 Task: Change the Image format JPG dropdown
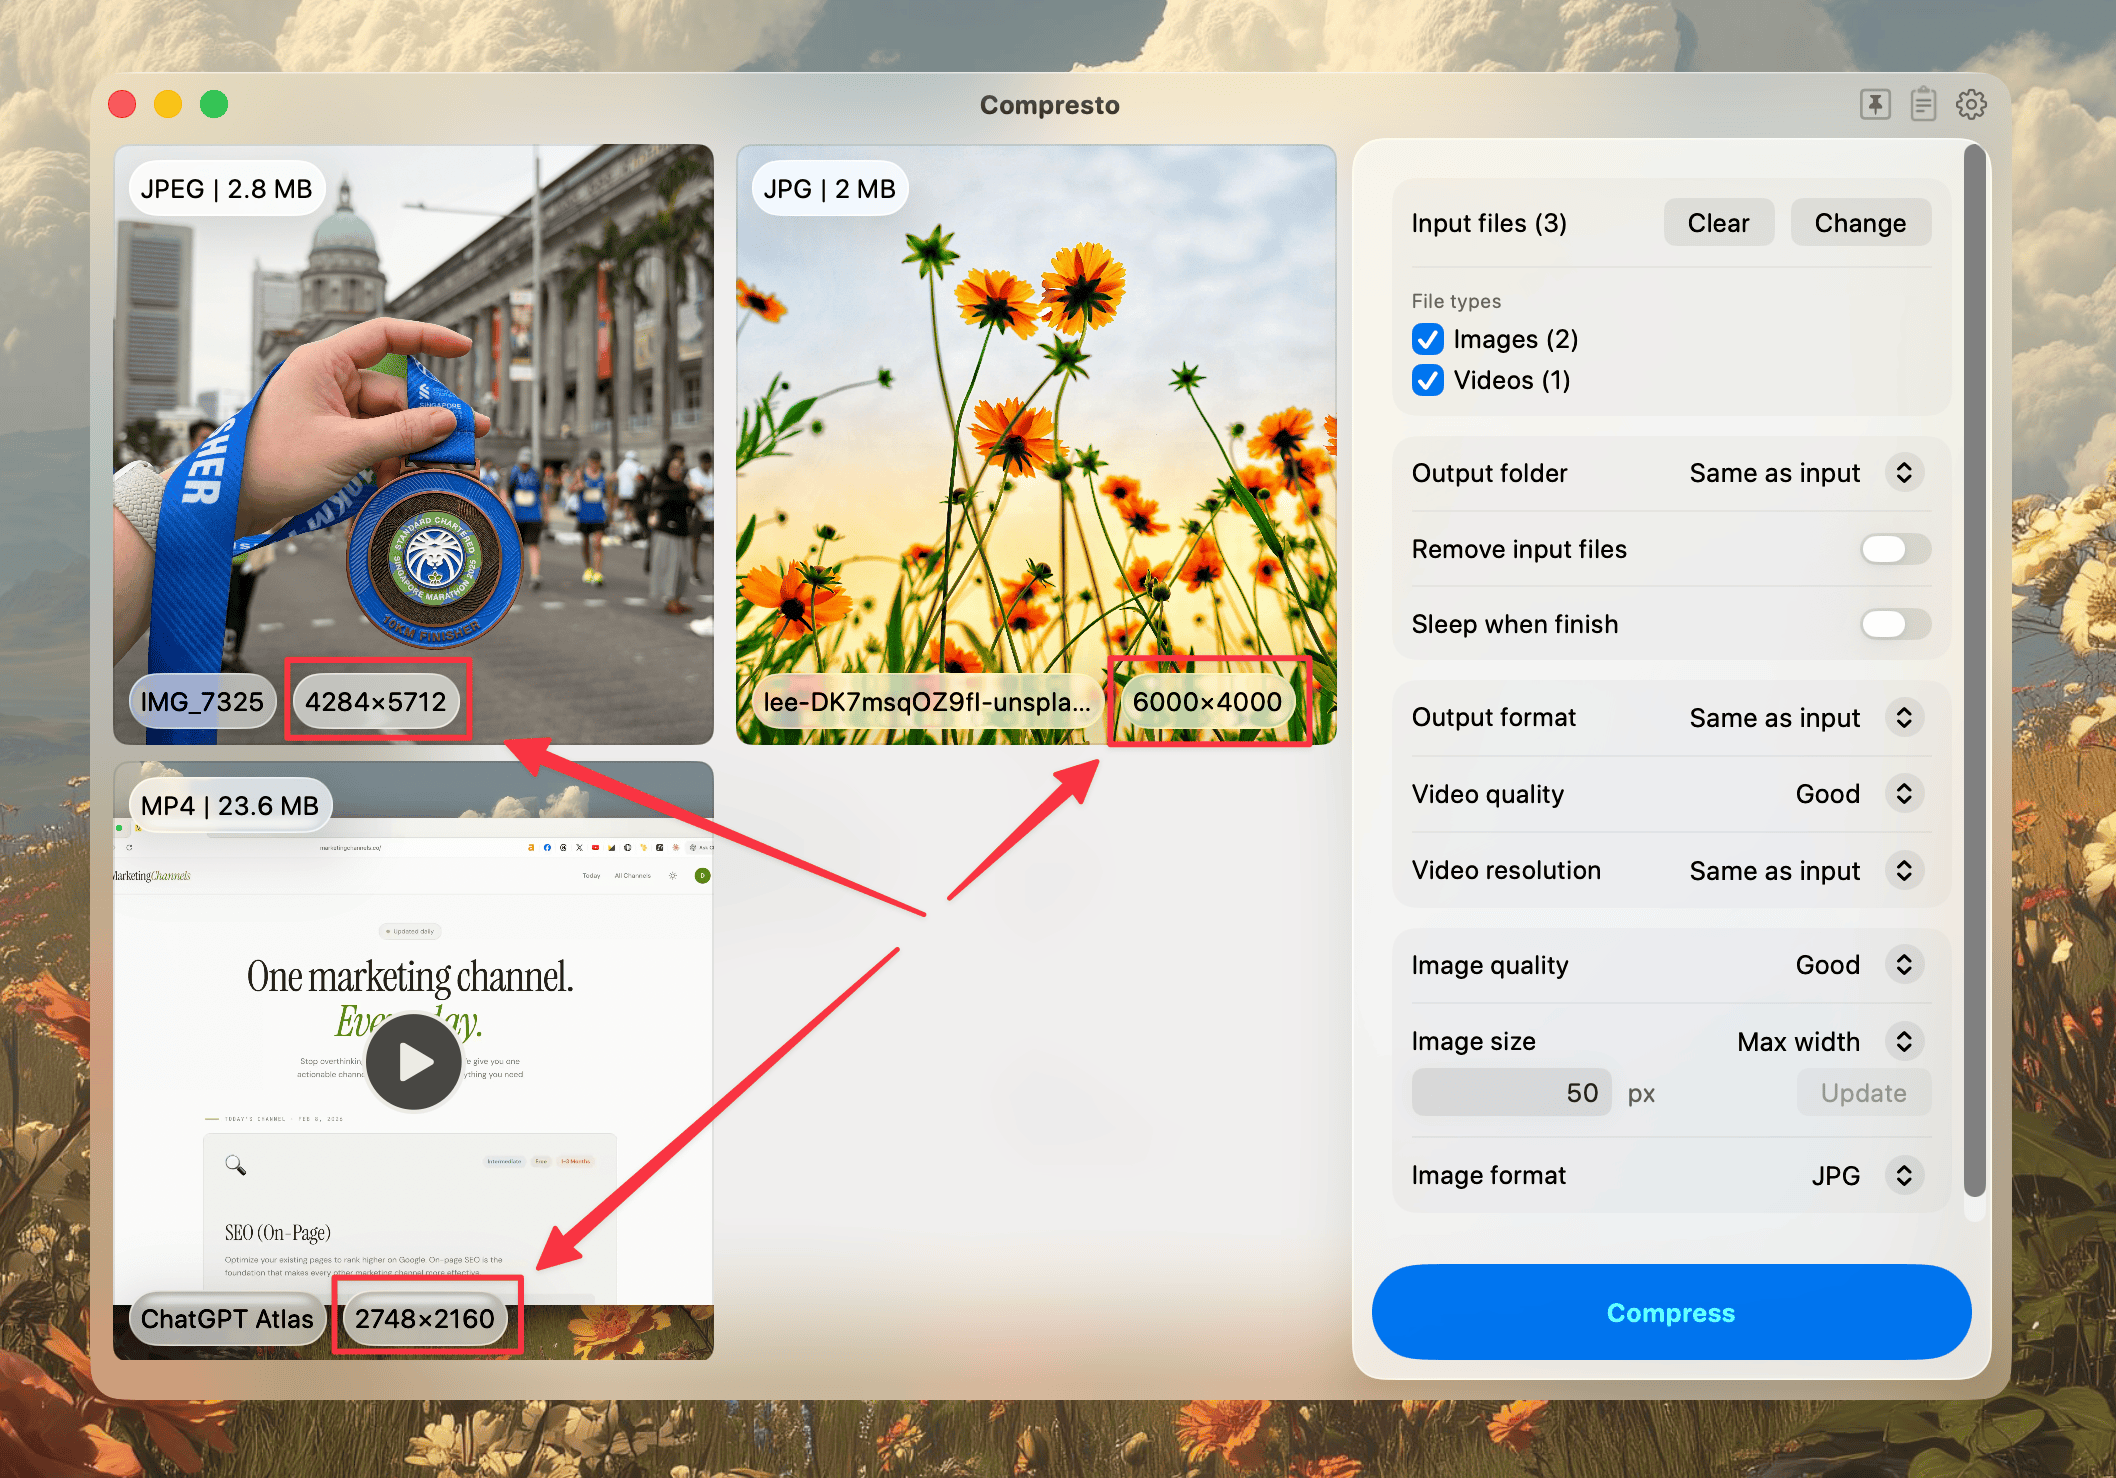(x=1903, y=1175)
